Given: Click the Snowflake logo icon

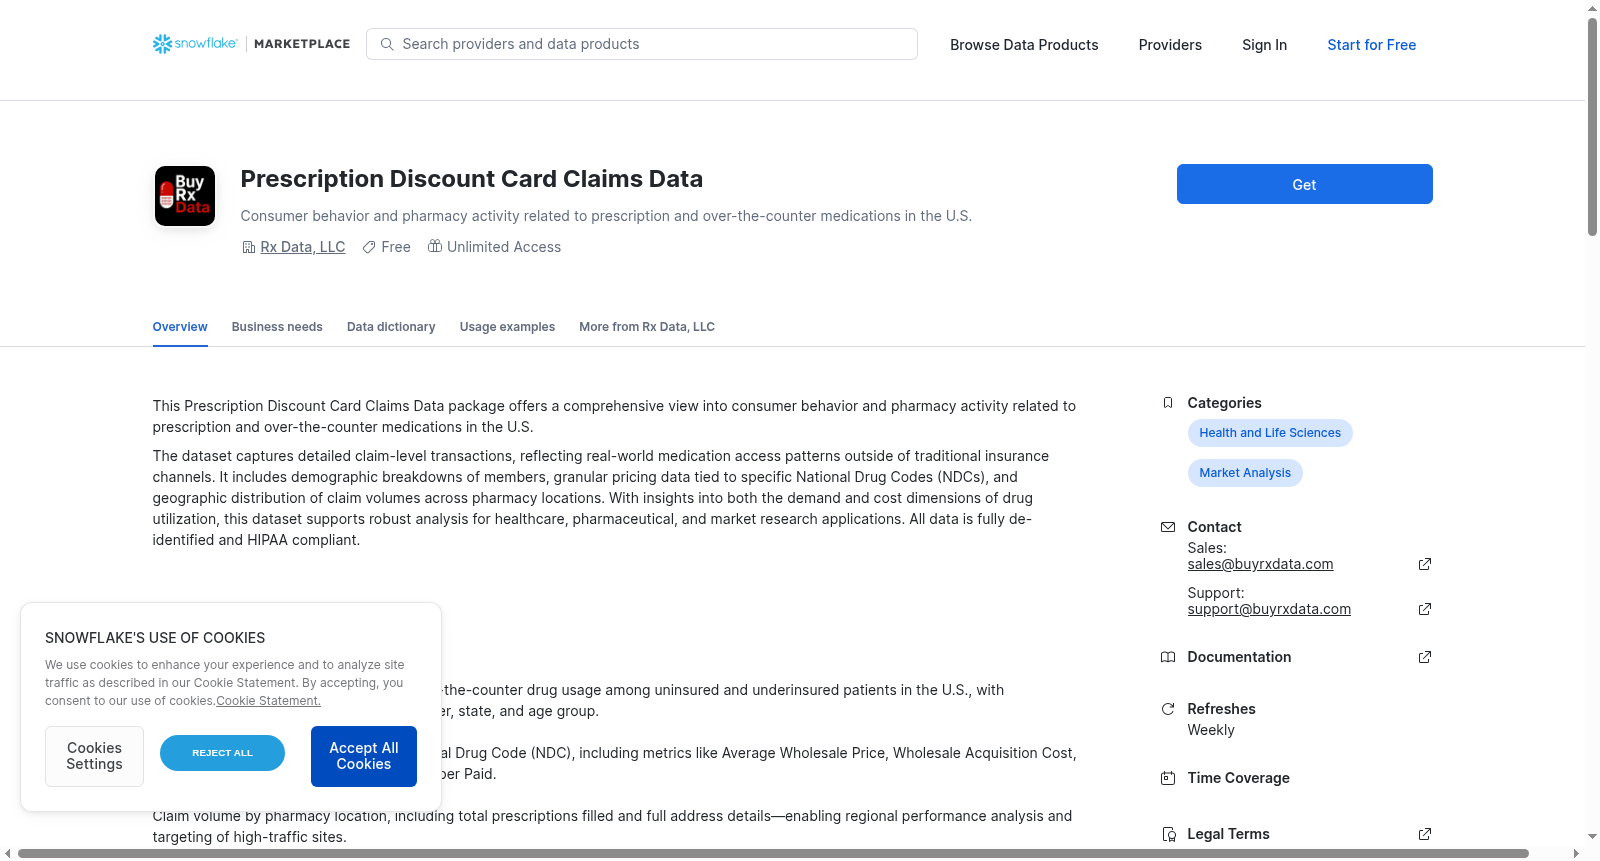Looking at the screenshot, I should 162,44.
